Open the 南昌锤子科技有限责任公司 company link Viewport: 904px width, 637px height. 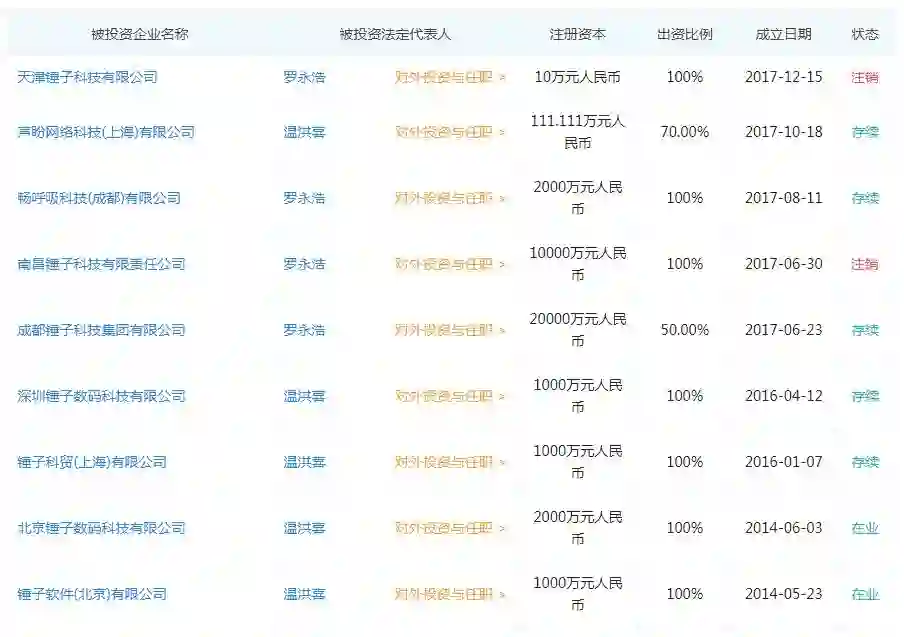pos(101,264)
